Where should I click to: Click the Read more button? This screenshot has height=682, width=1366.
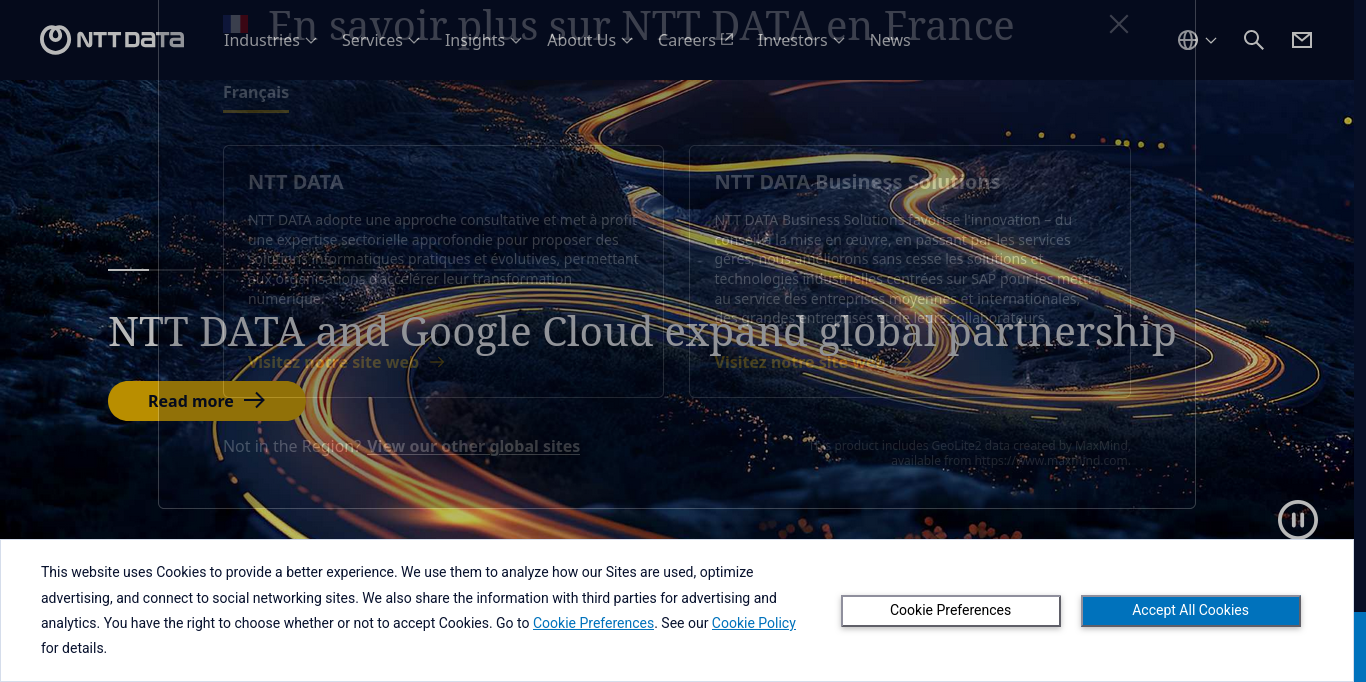[206, 401]
